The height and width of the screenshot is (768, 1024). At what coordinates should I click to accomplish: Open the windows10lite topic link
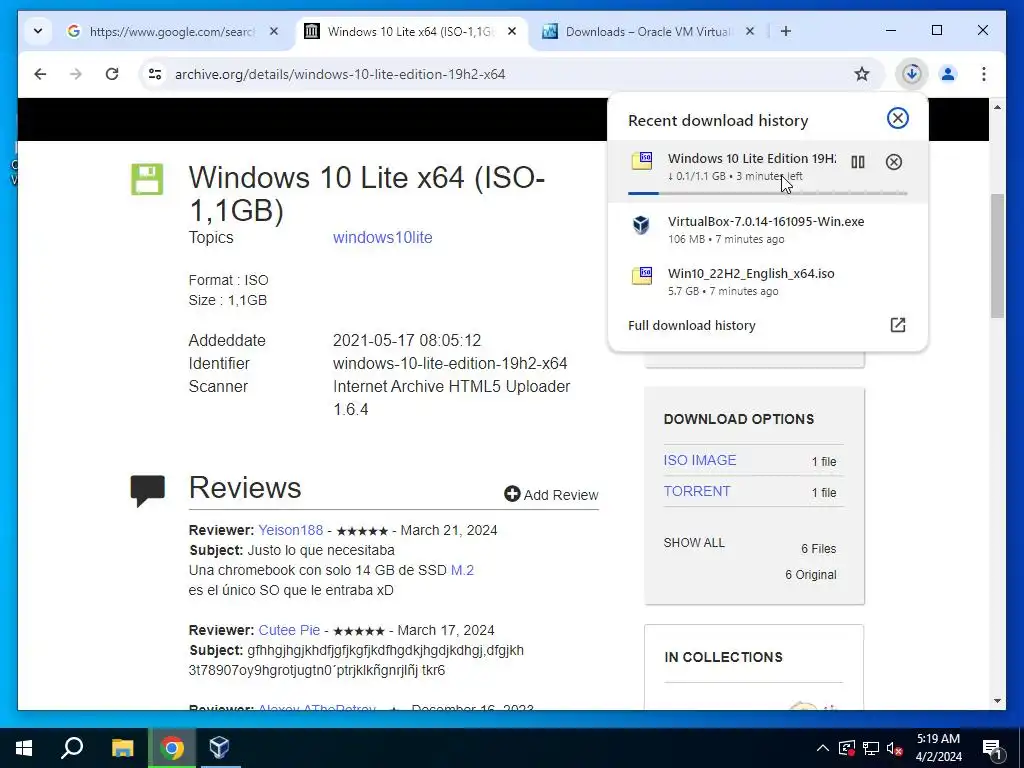[x=383, y=237]
